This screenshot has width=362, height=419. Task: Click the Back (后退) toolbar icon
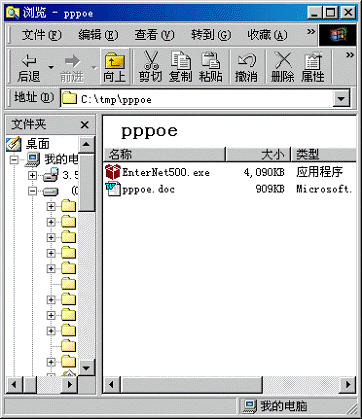(29, 67)
